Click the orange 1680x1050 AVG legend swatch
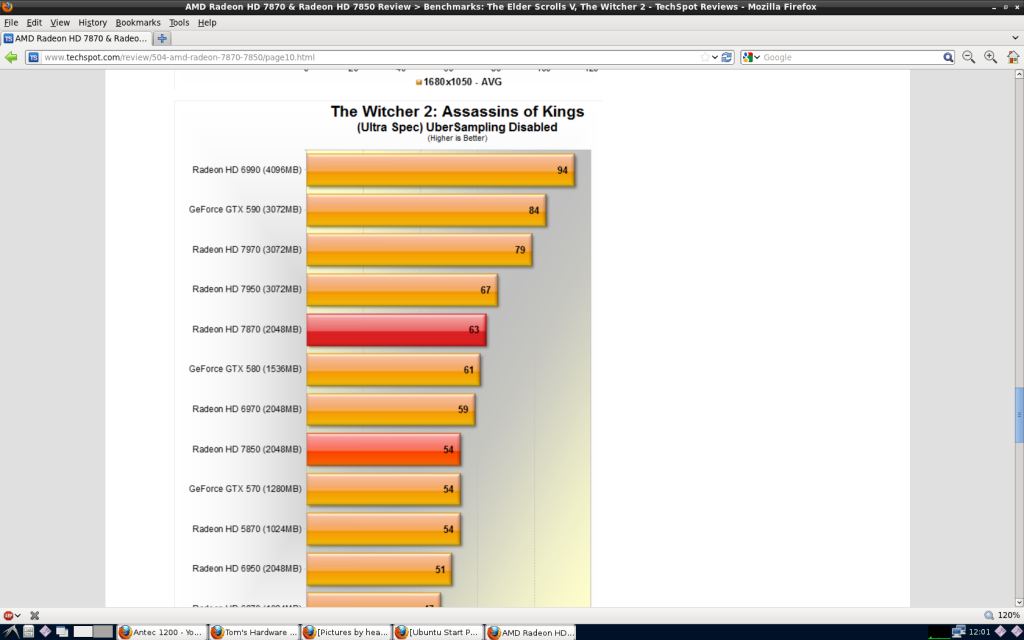This screenshot has height=640, width=1024. [419, 82]
